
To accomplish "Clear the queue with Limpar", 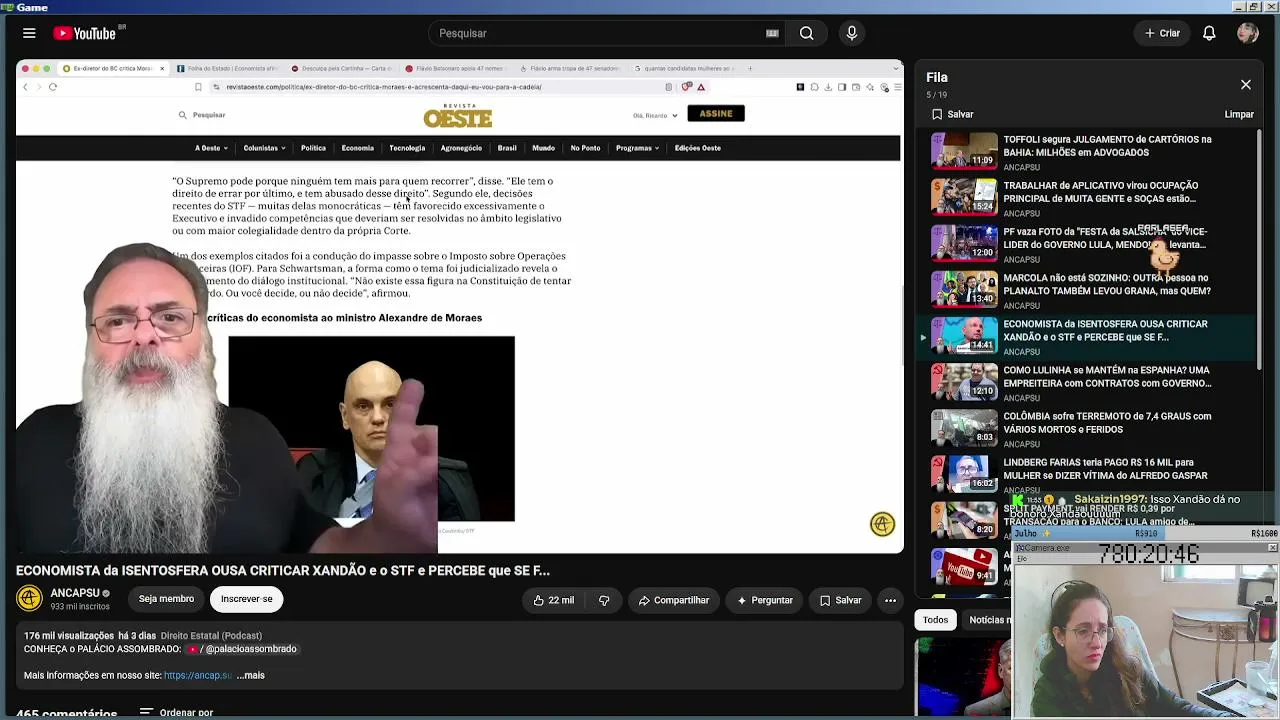I will 1239,114.
